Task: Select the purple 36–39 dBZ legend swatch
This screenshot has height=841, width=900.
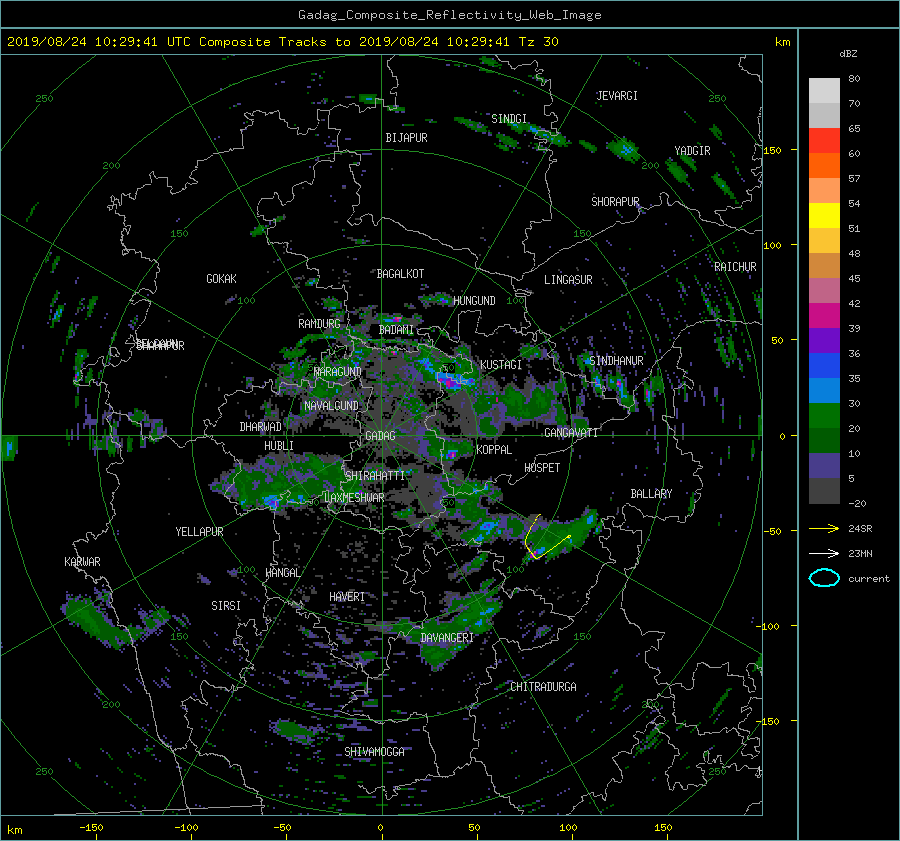Action: point(824,340)
